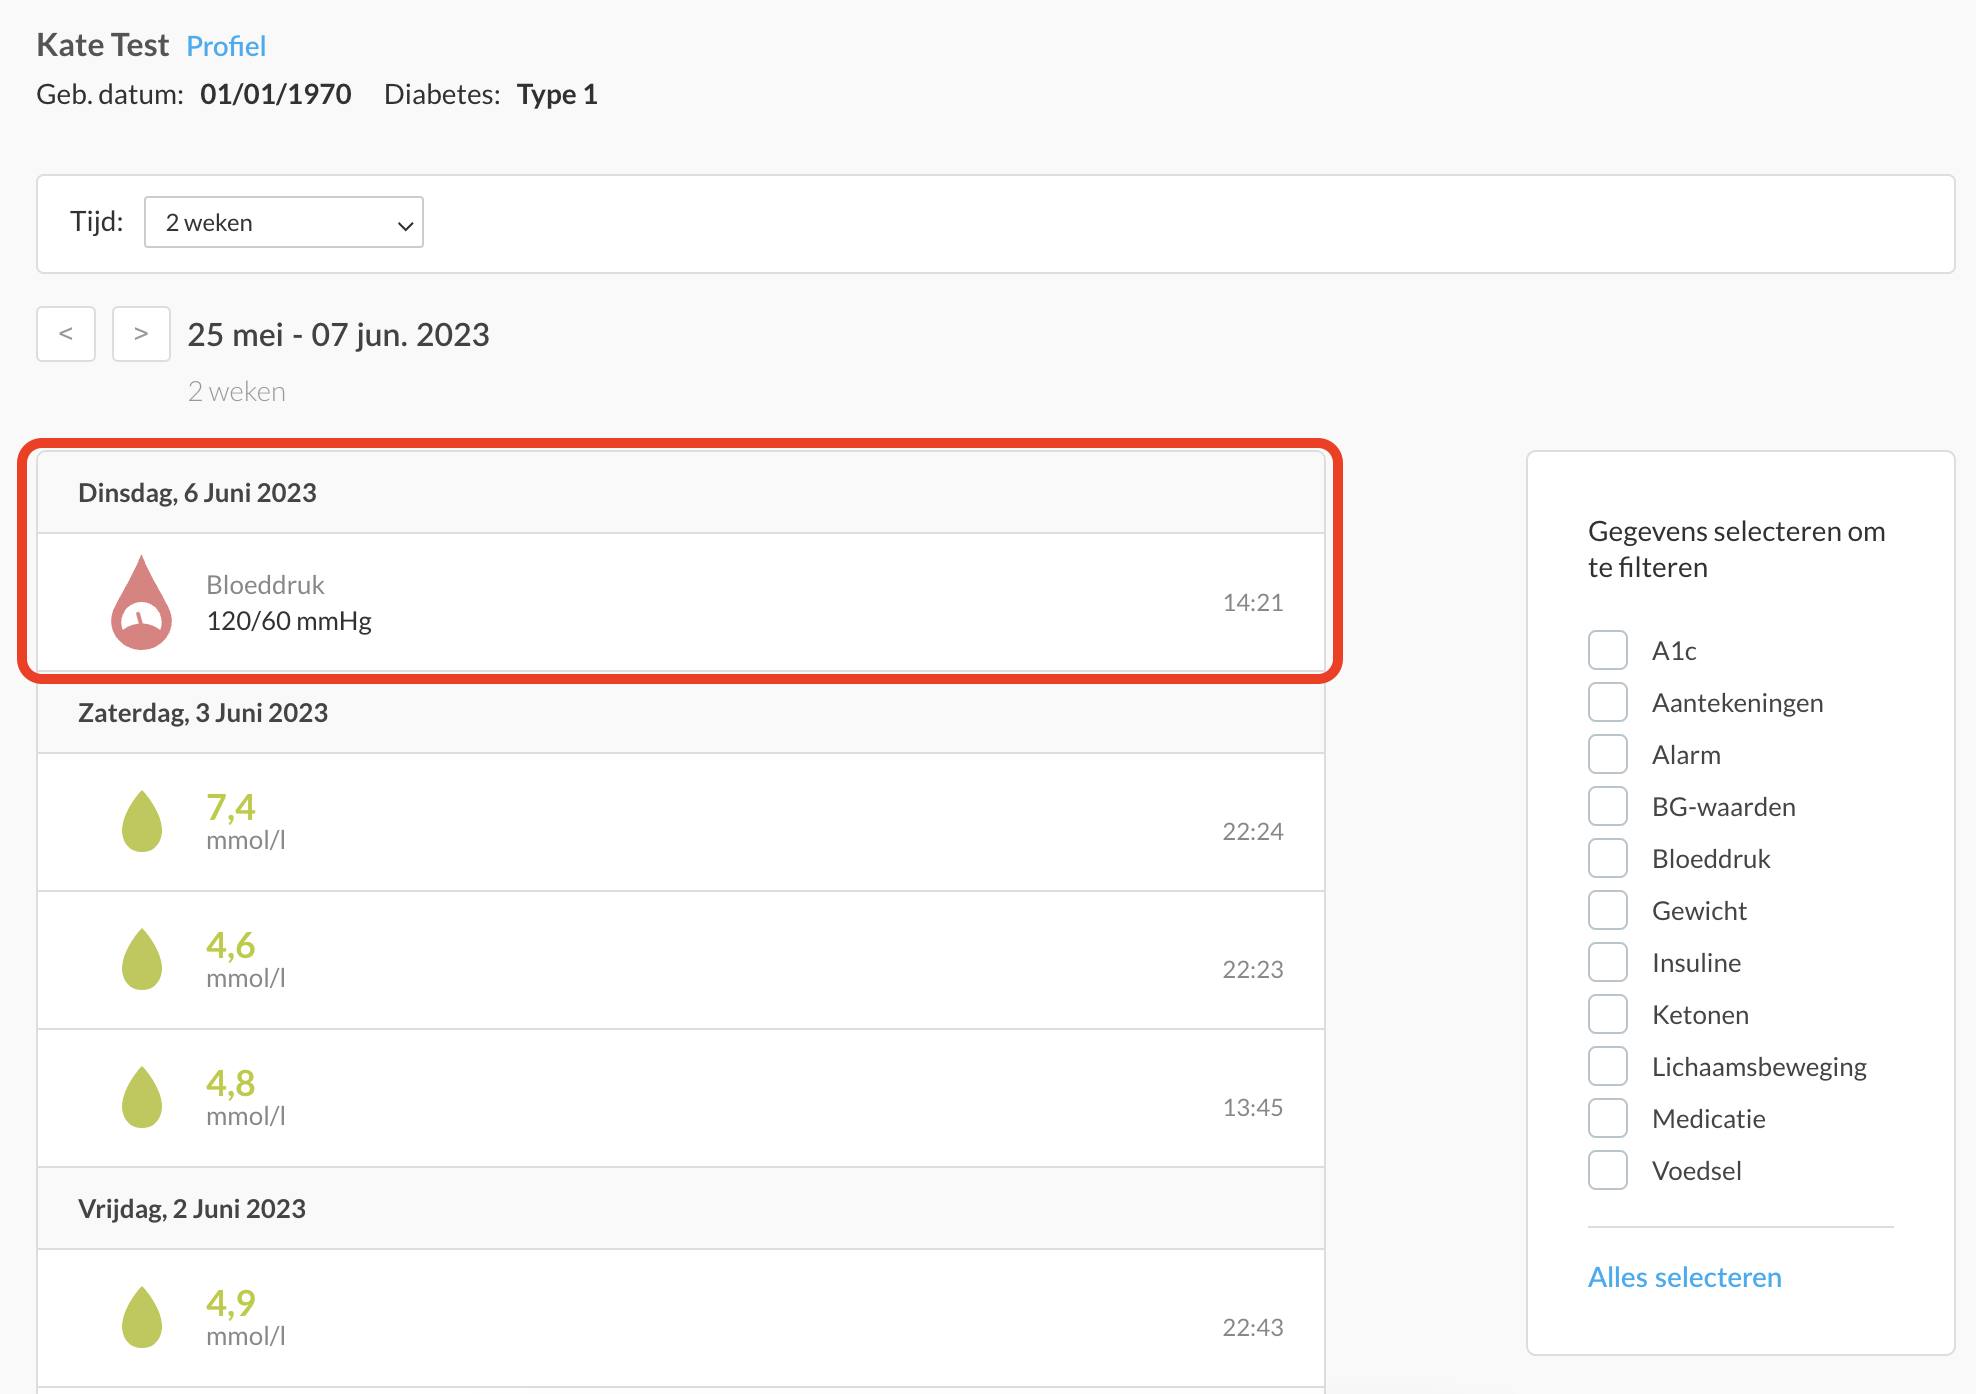This screenshot has width=1976, height=1394.
Task: Click the glucose drop icon beside 7,4
Action: [142, 821]
